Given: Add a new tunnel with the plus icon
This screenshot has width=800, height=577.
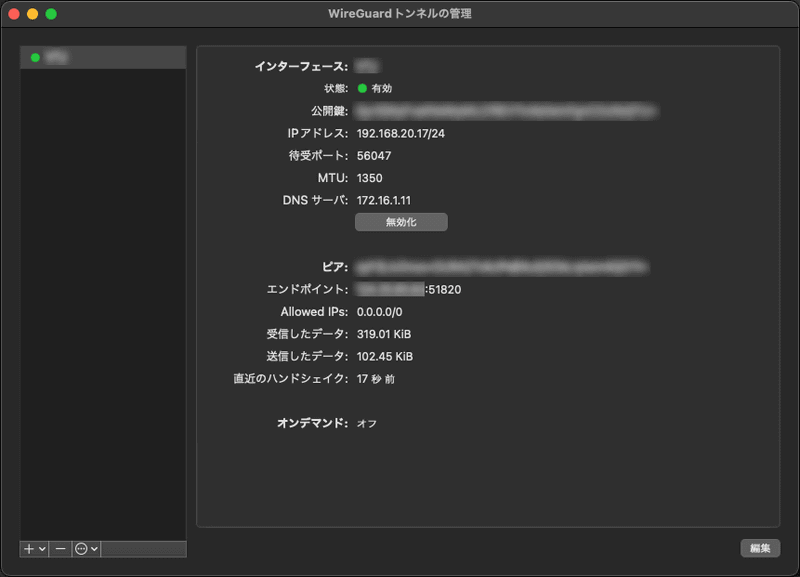Looking at the screenshot, I should coord(28,549).
